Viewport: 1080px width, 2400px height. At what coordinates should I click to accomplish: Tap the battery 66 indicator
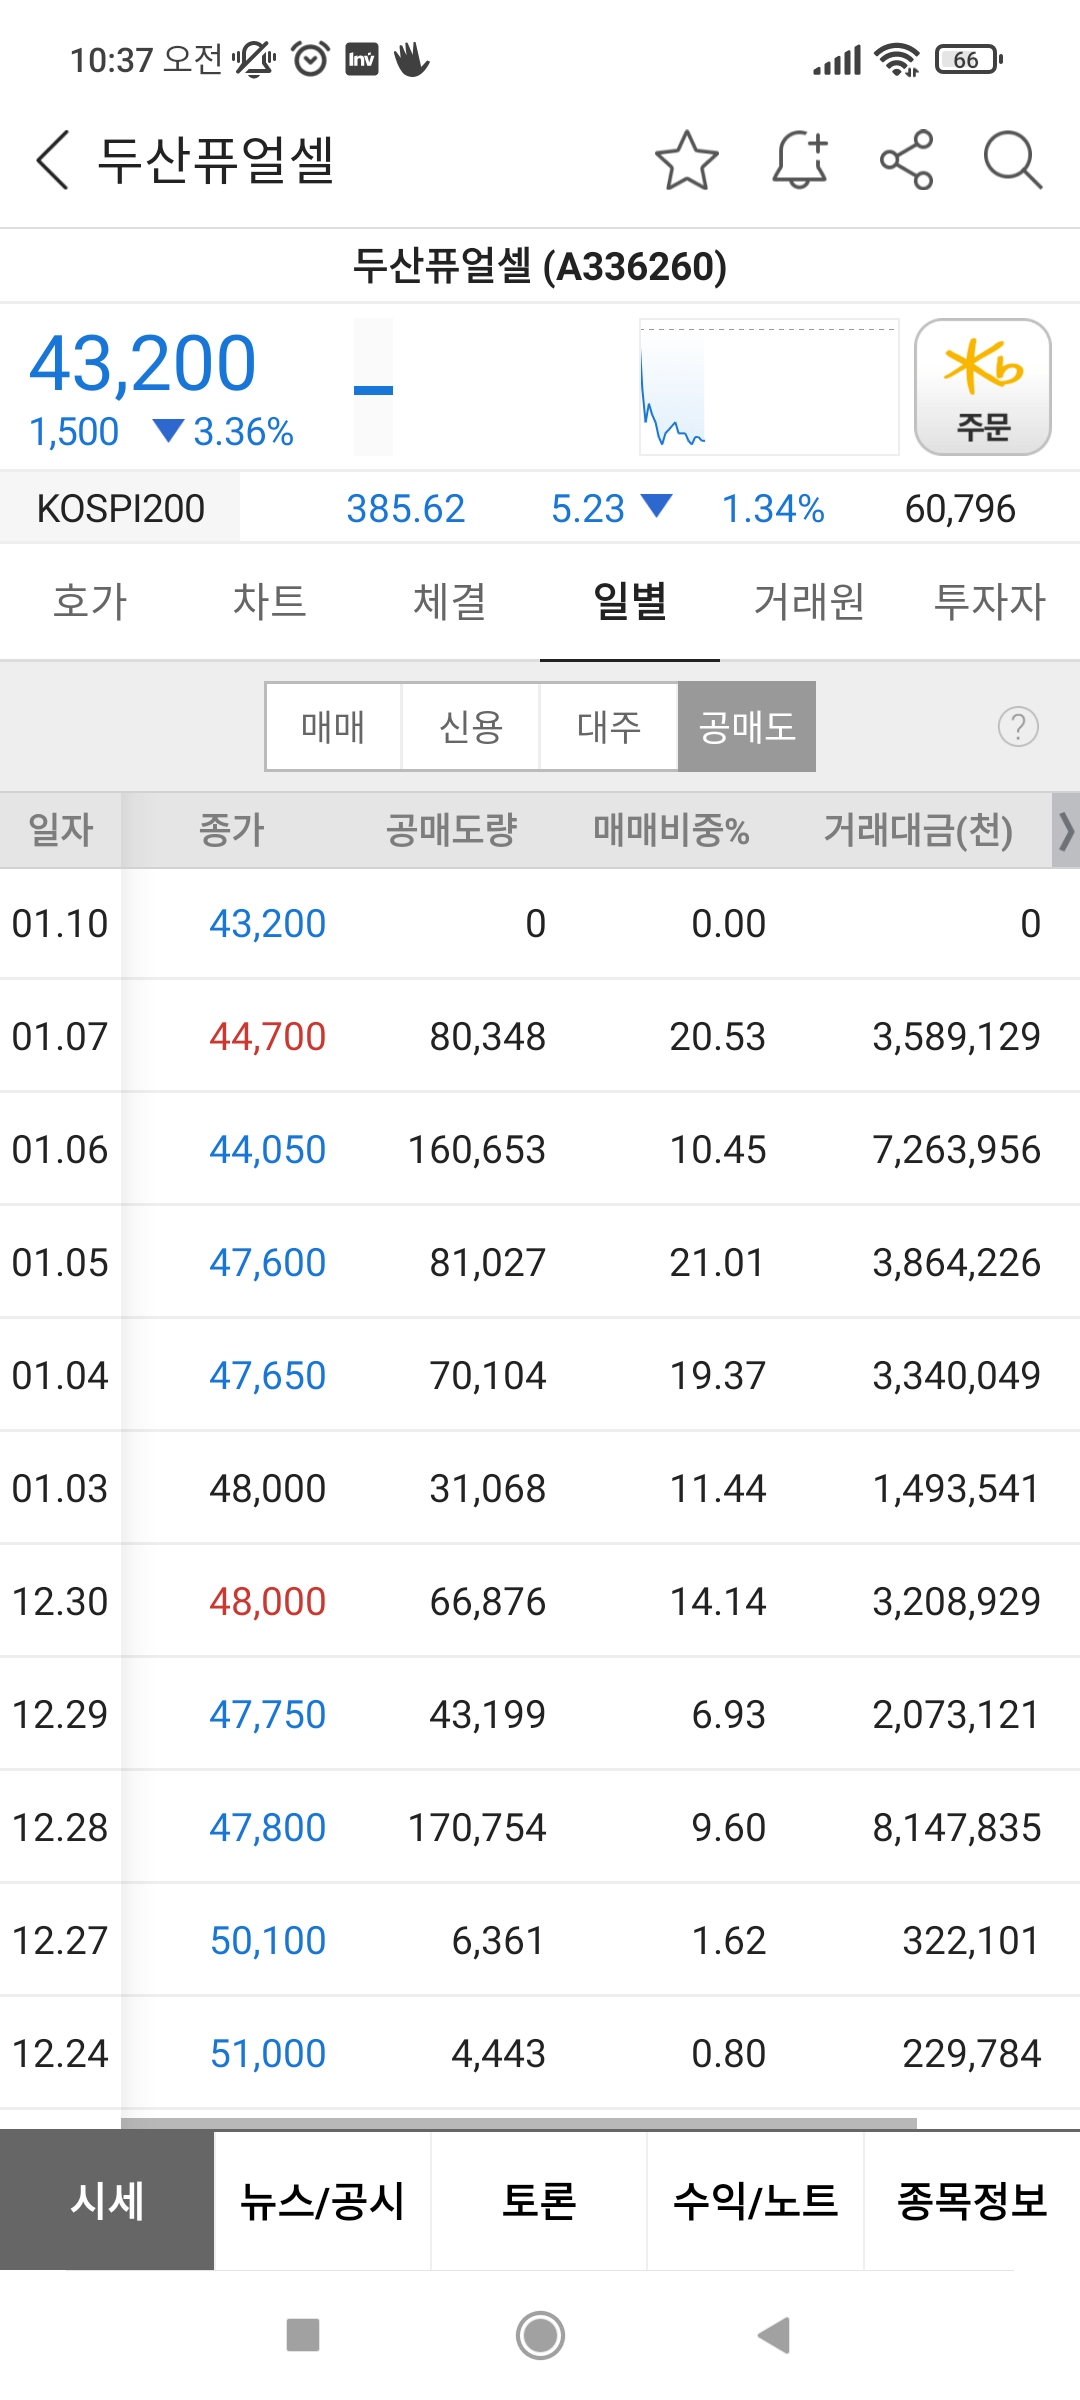click(x=968, y=60)
